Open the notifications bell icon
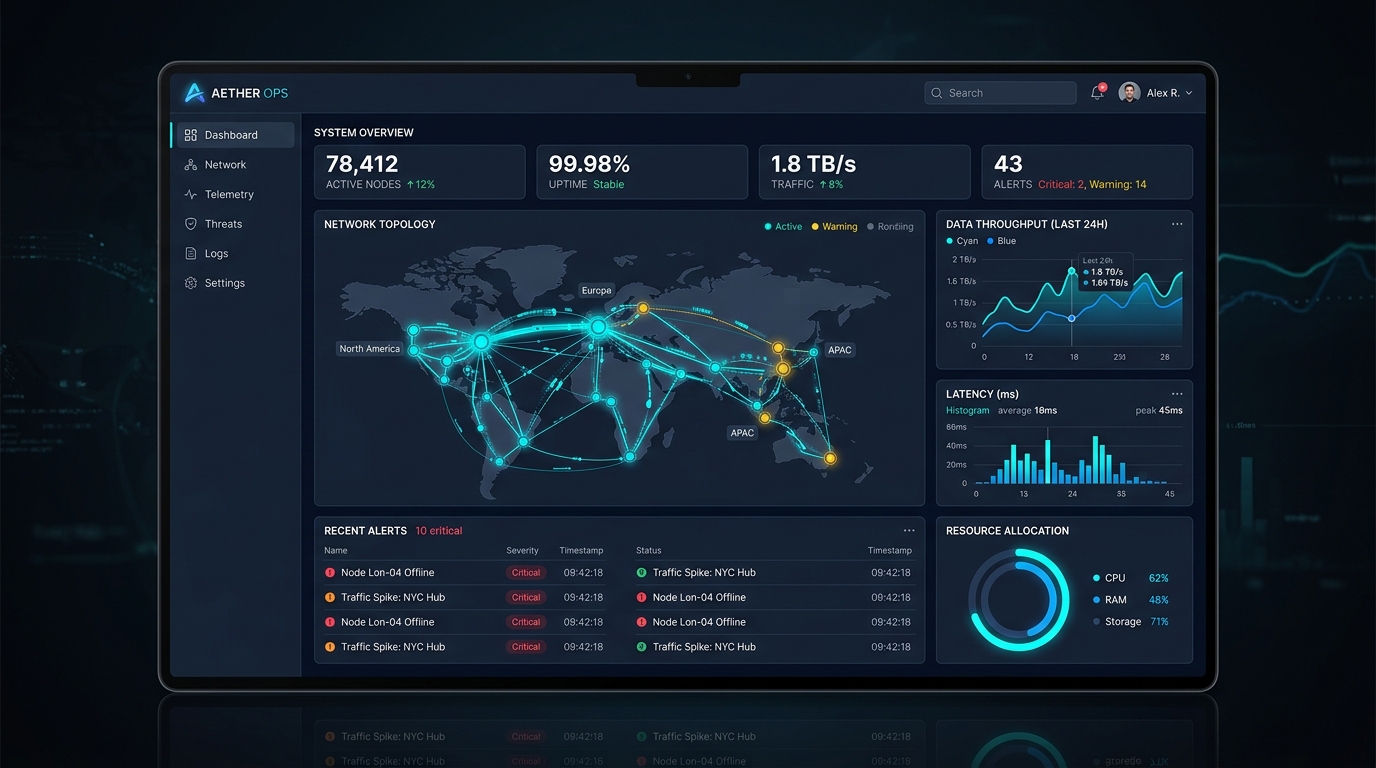Viewport: 1376px width, 768px height. click(1097, 93)
